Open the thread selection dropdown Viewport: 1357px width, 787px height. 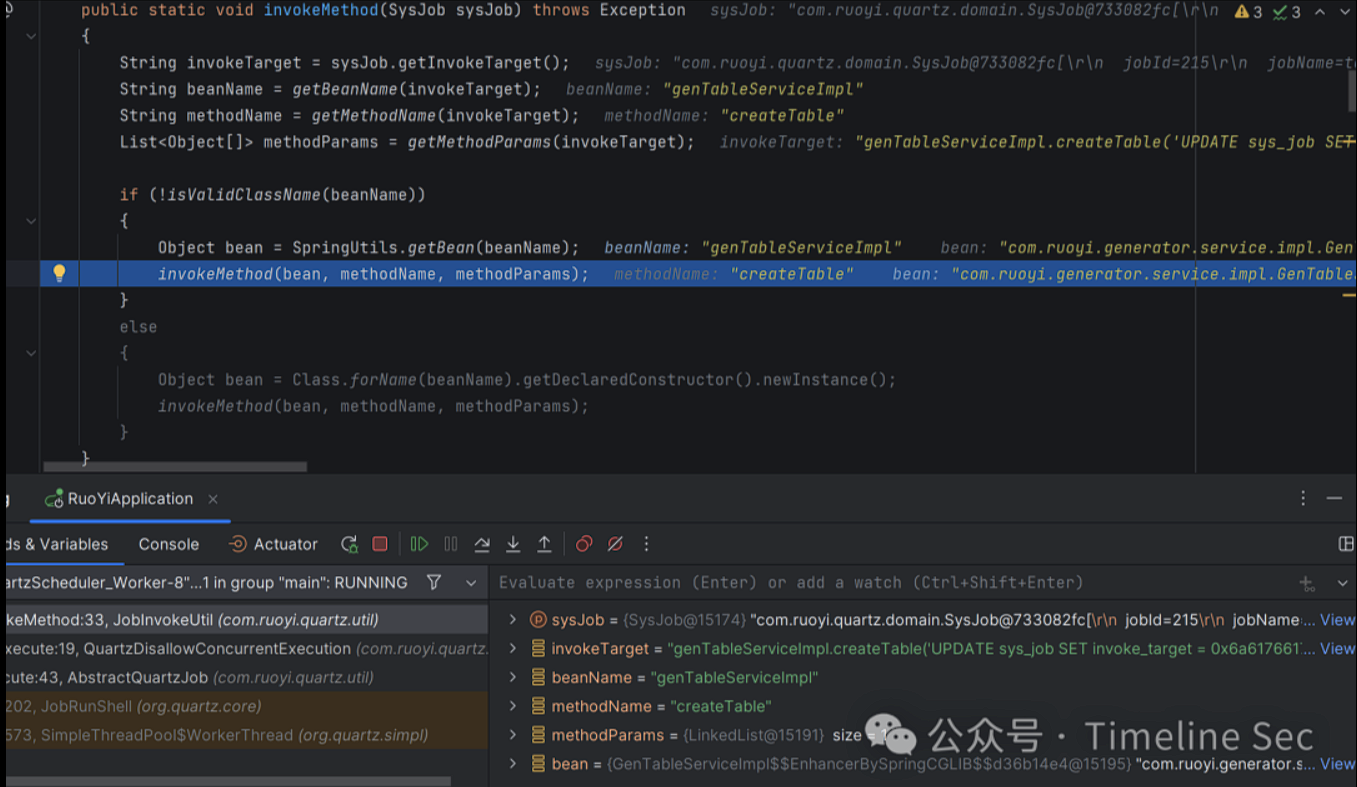tap(471, 582)
